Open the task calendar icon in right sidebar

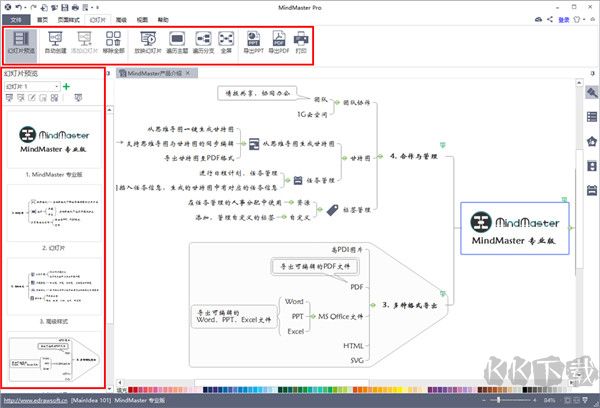(x=592, y=190)
